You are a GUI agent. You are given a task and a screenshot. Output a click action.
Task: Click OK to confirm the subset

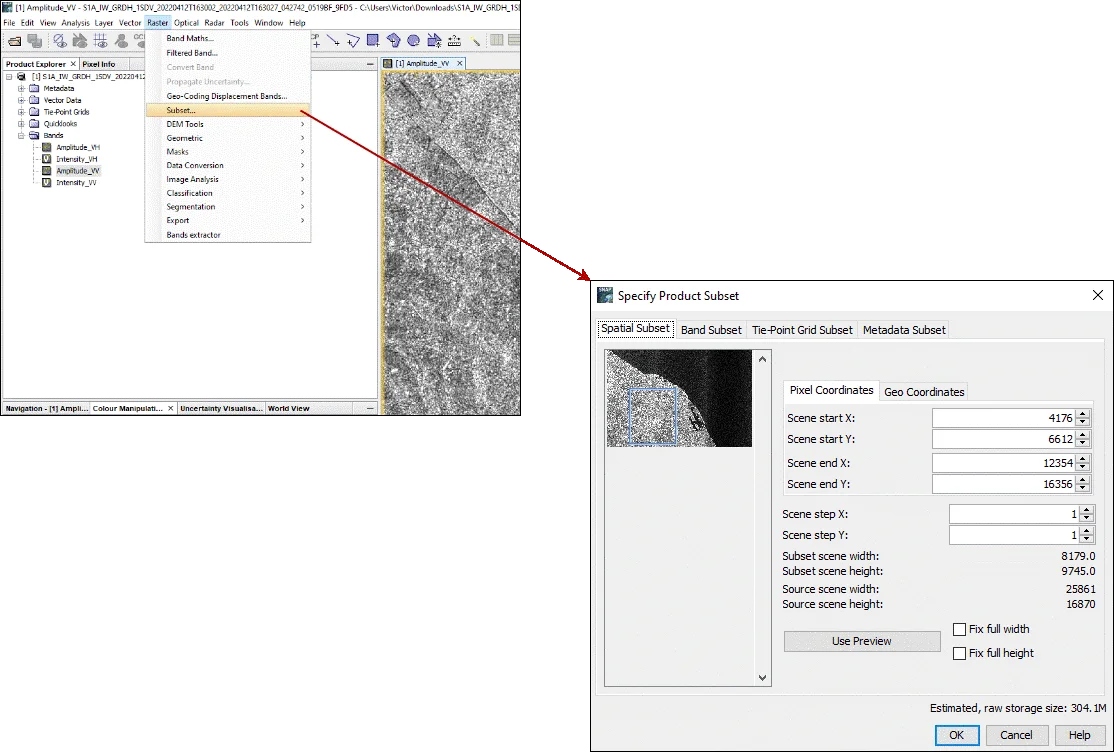(x=956, y=735)
